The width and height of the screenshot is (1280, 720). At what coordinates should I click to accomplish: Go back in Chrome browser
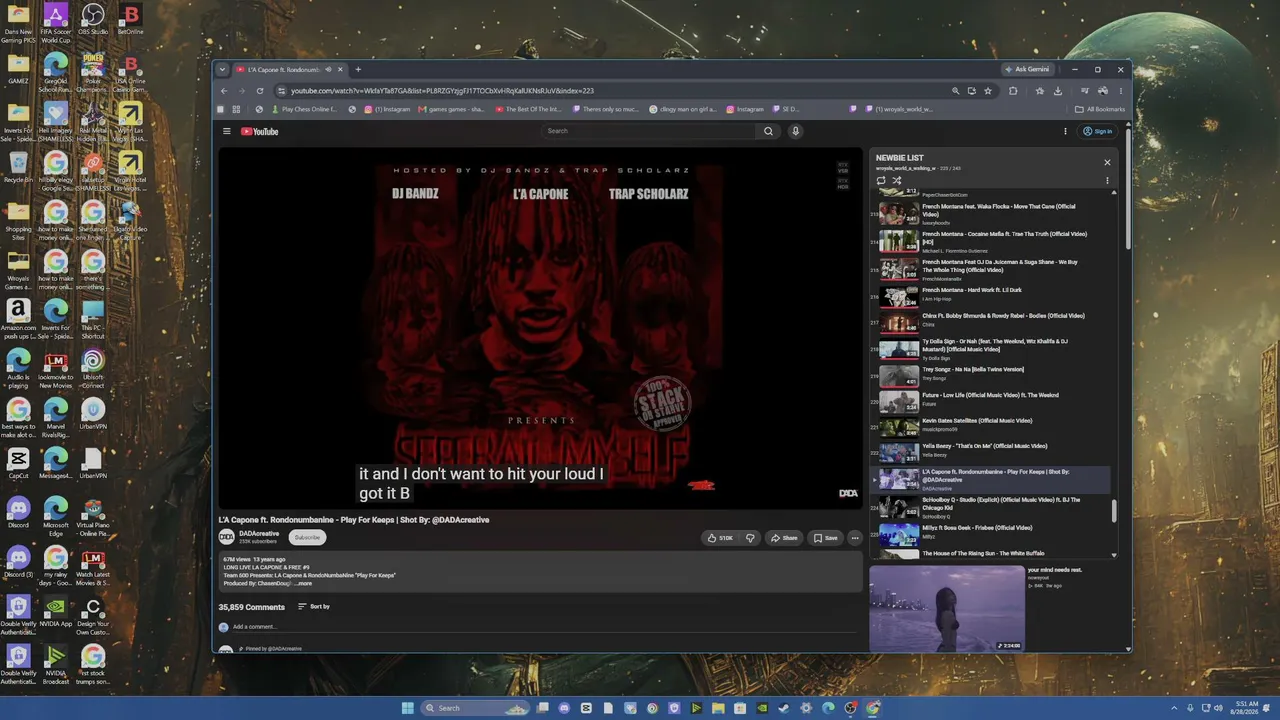[224, 91]
